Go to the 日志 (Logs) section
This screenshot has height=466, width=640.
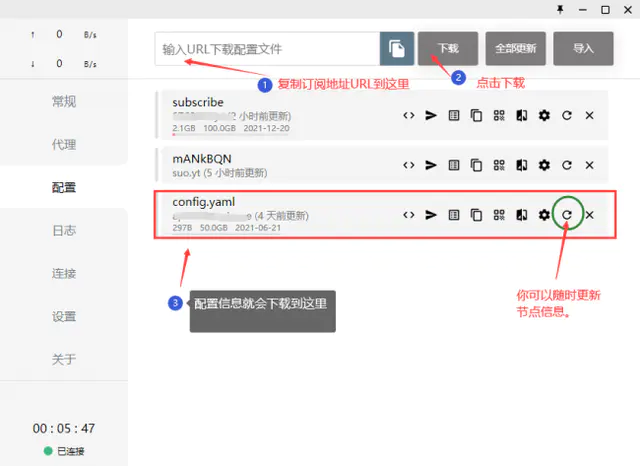click(x=64, y=230)
